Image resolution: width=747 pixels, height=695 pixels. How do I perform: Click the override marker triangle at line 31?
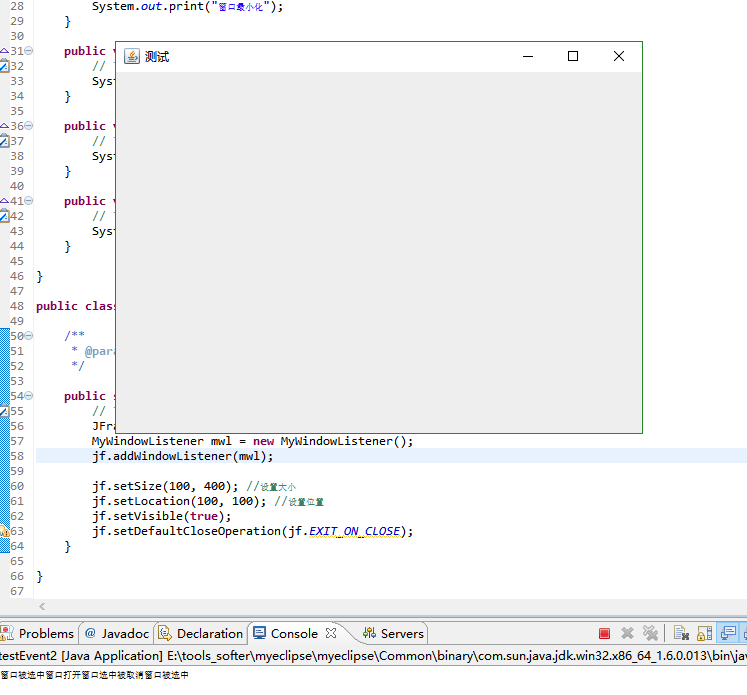[4, 50]
